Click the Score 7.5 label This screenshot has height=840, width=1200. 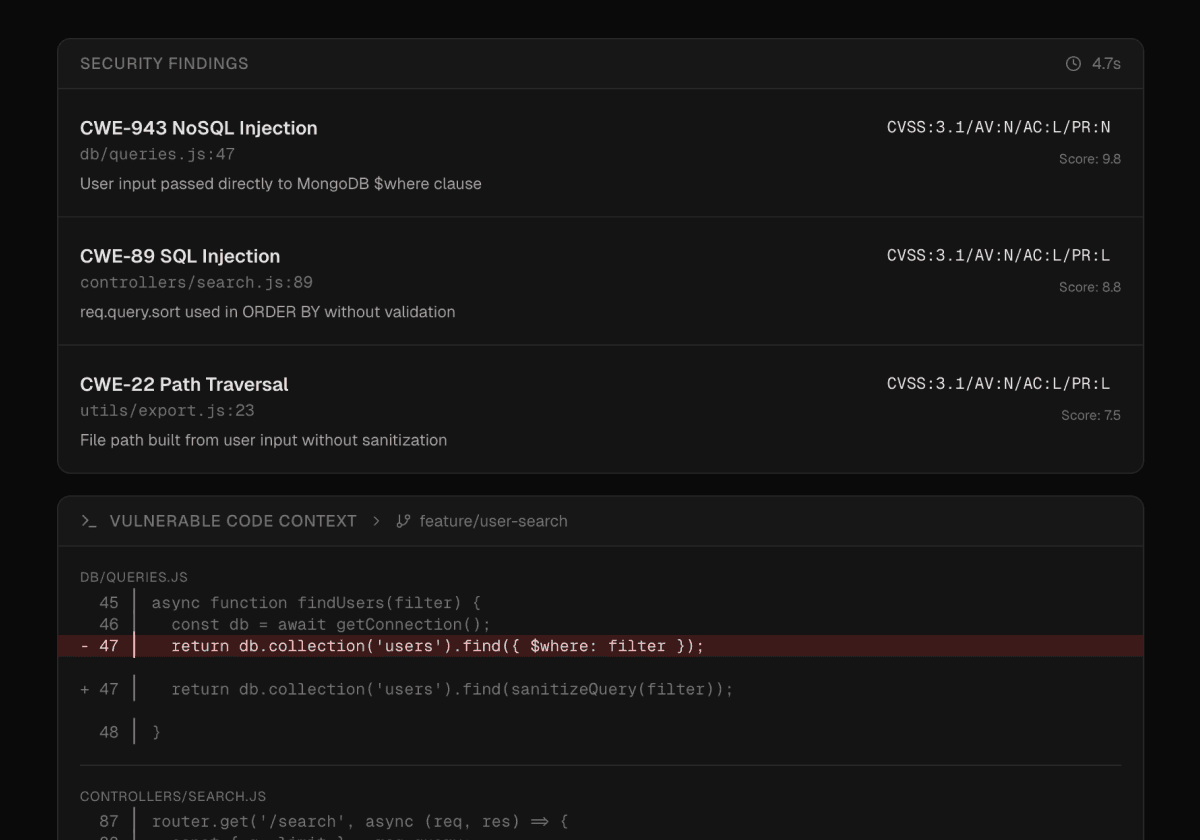(1090, 415)
